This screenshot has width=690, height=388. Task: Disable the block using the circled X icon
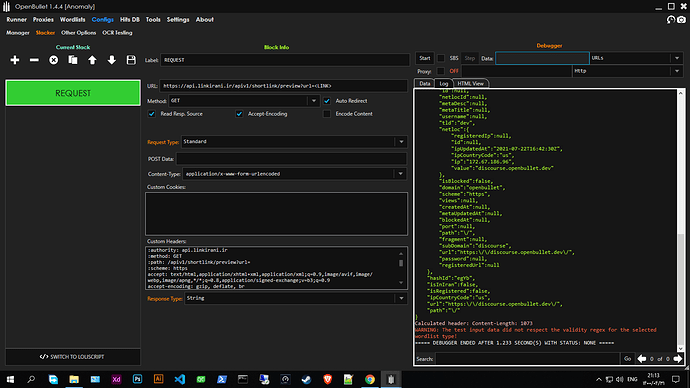pos(53,60)
